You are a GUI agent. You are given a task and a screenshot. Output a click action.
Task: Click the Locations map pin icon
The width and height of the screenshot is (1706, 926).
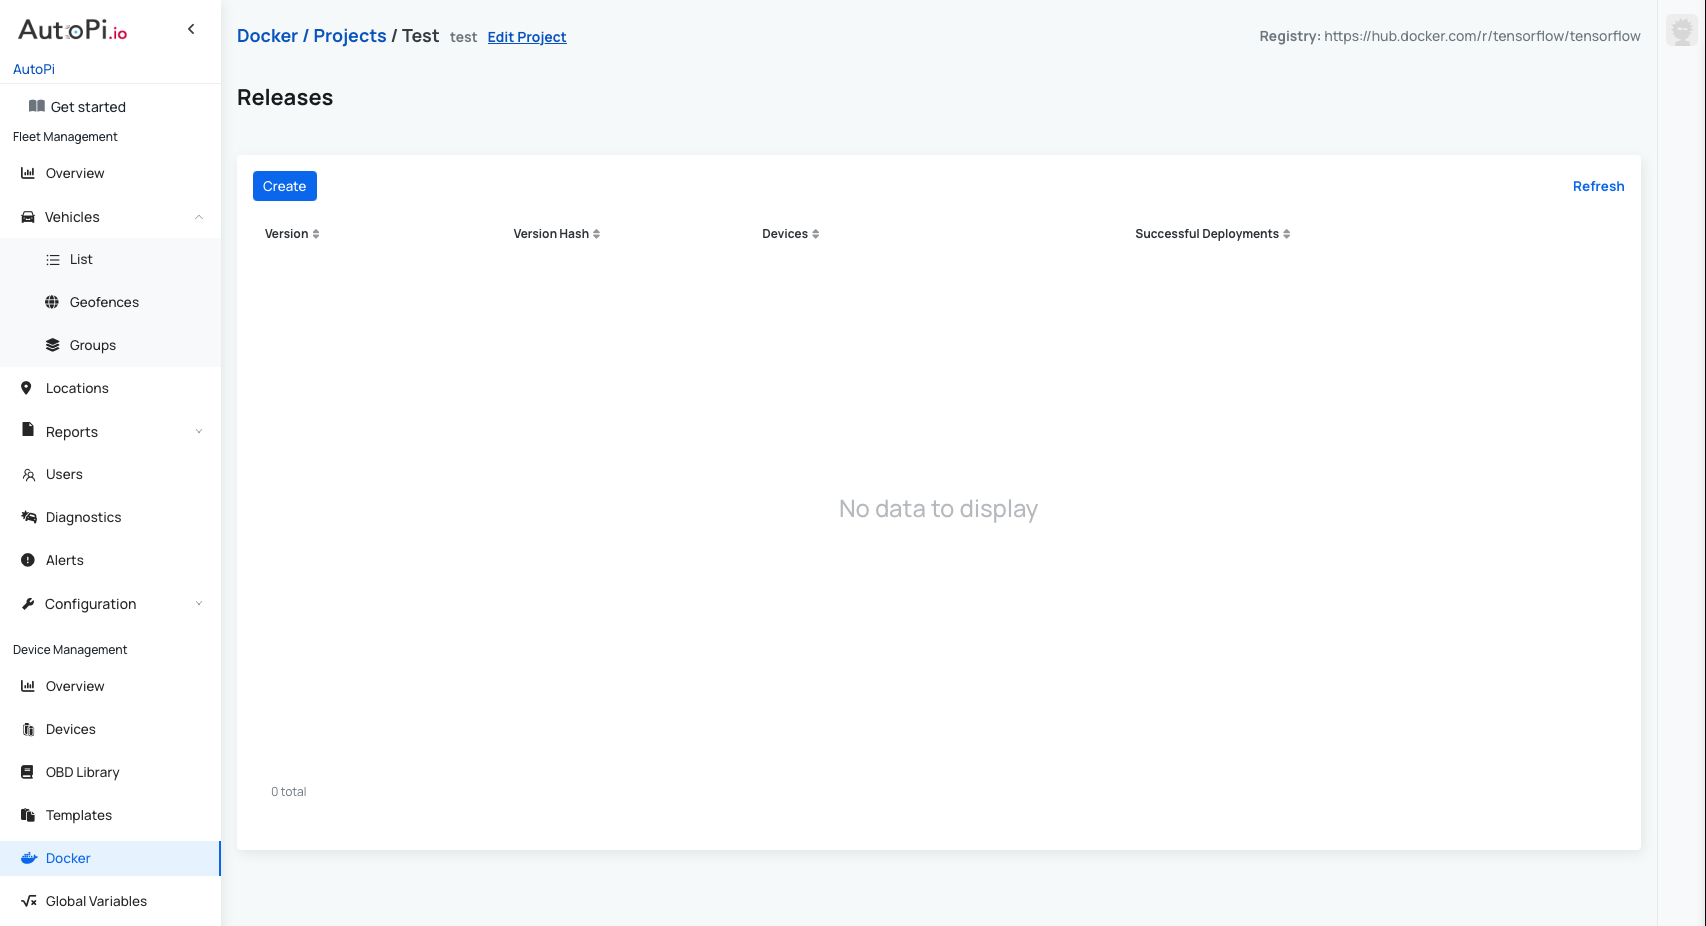pos(27,388)
